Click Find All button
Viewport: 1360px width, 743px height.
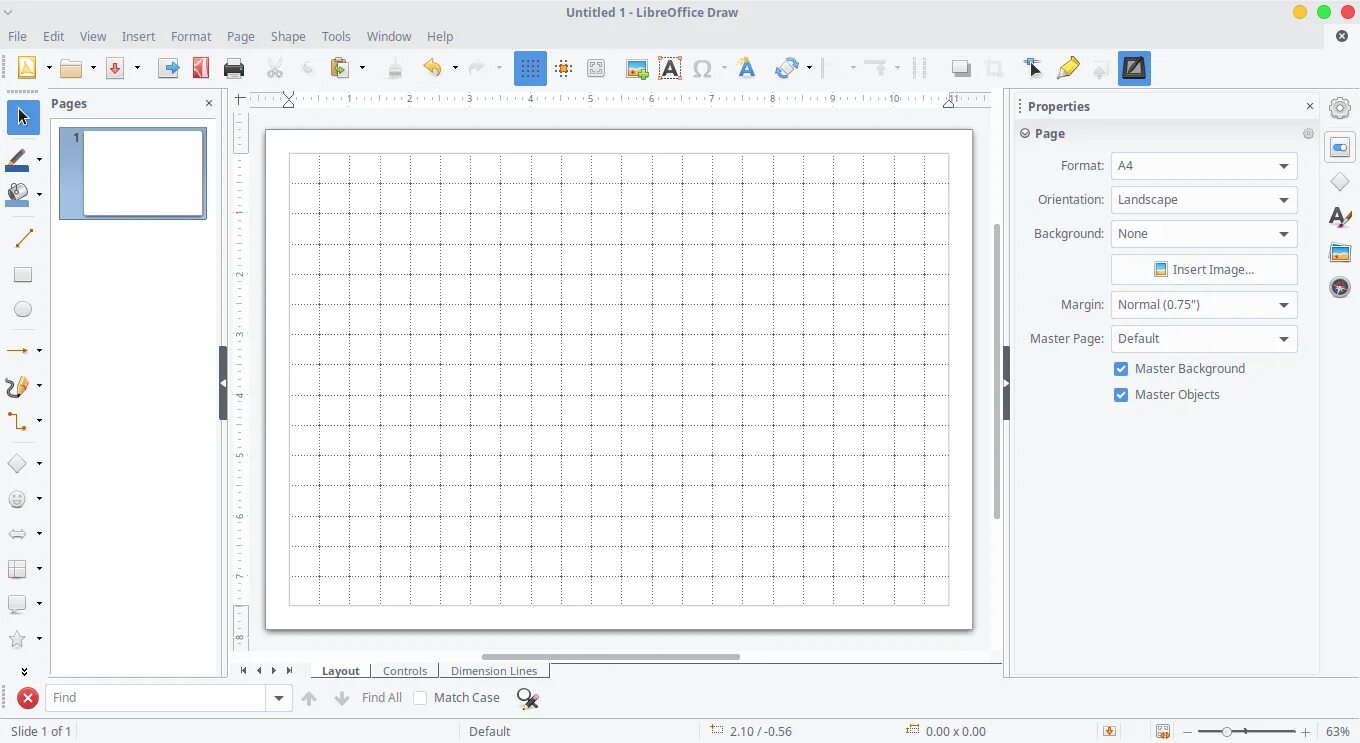382,698
